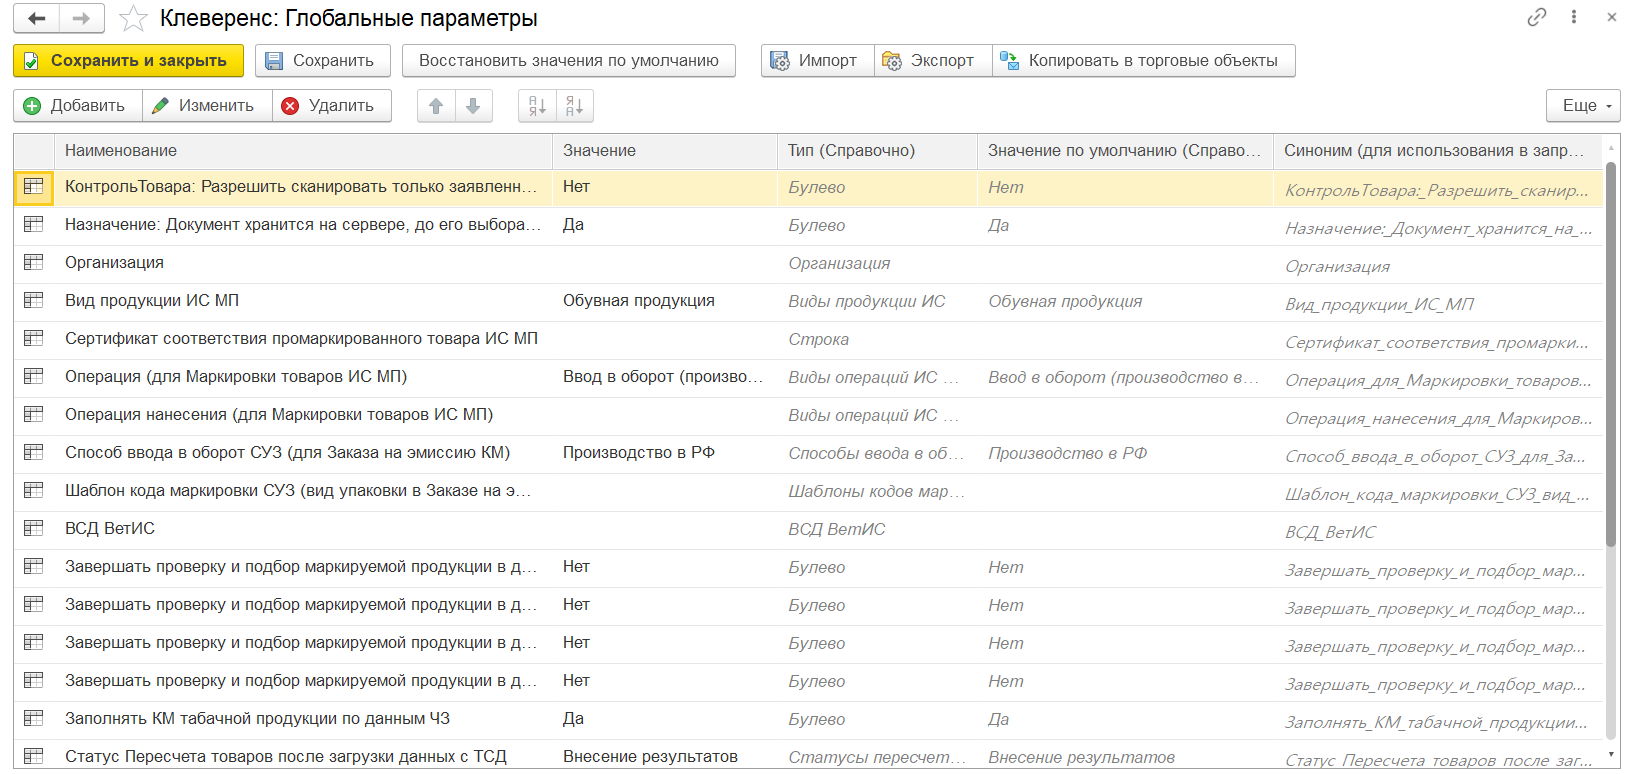
Task: Click the row icon for Сертификат соответствия промаркированного товара
Action: [33, 338]
